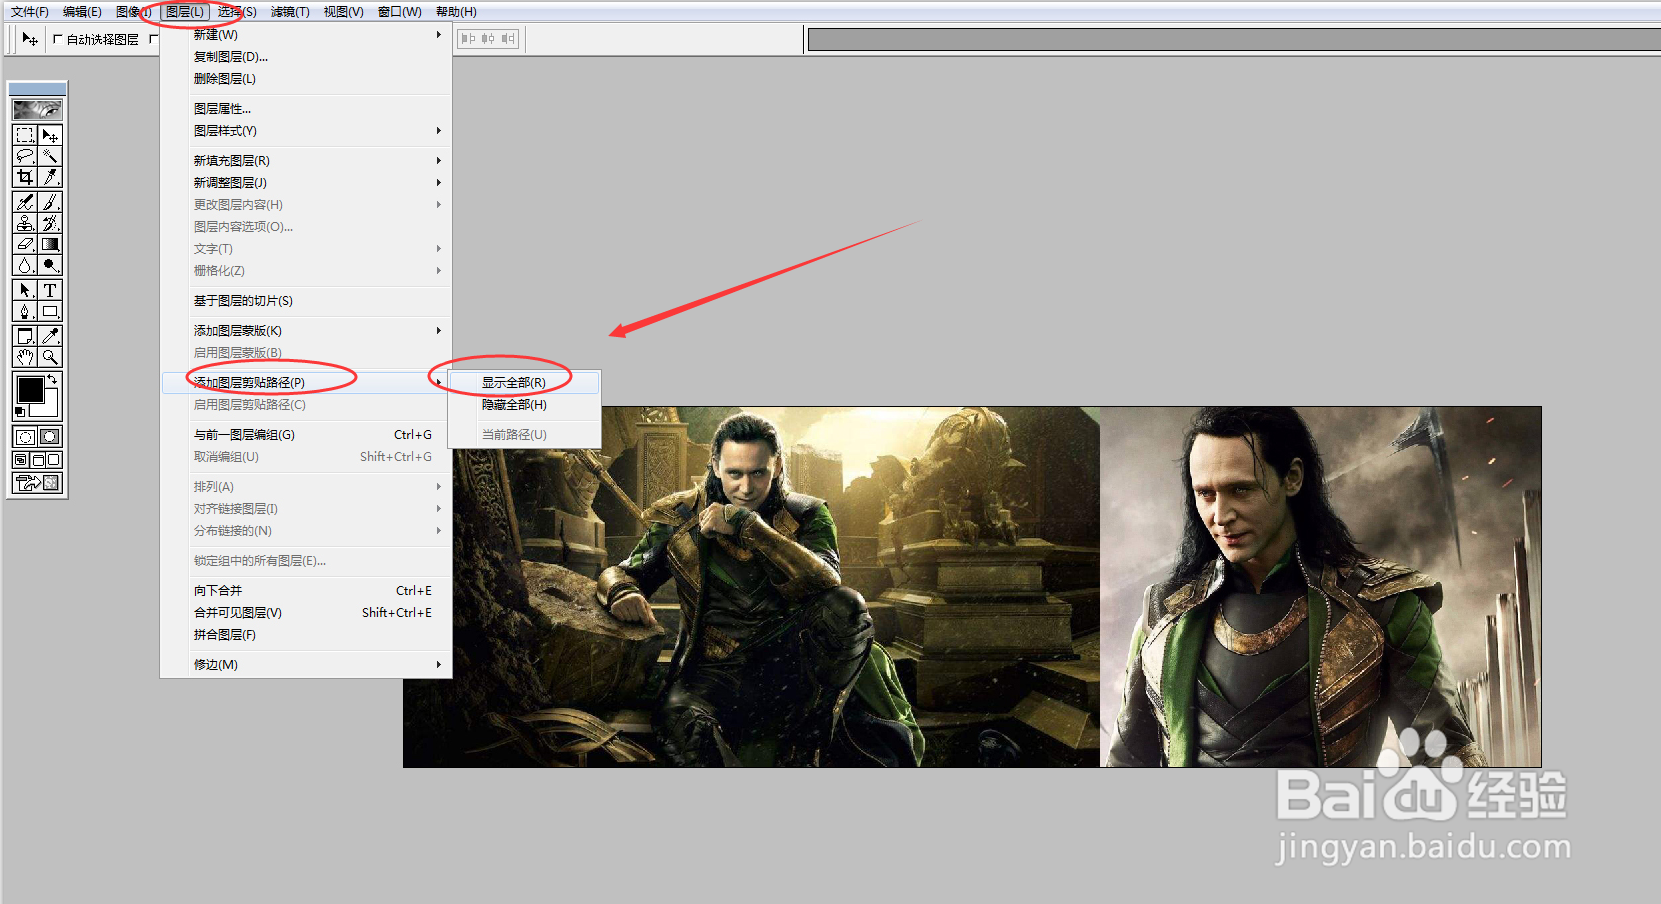This screenshot has height=904, width=1661.
Task: Select the Blur (water drop) tool
Action: [x=25, y=265]
